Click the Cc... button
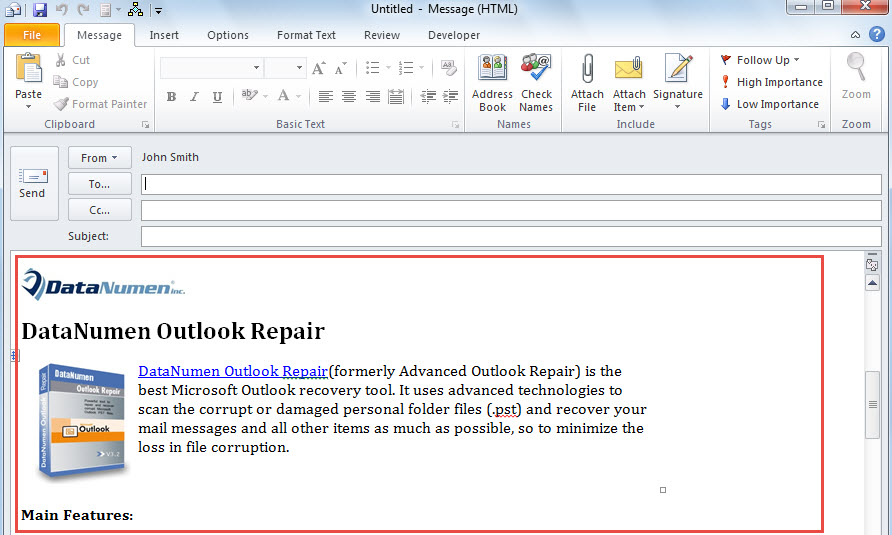The width and height of the screenshot is (892, 535). pyautogui.click(x=100, y=209)
